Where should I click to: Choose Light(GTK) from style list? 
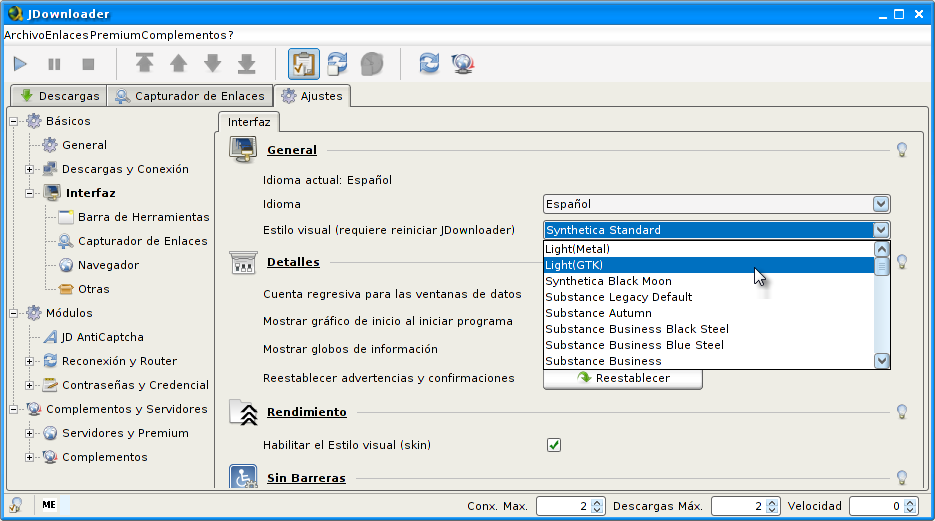708,265
